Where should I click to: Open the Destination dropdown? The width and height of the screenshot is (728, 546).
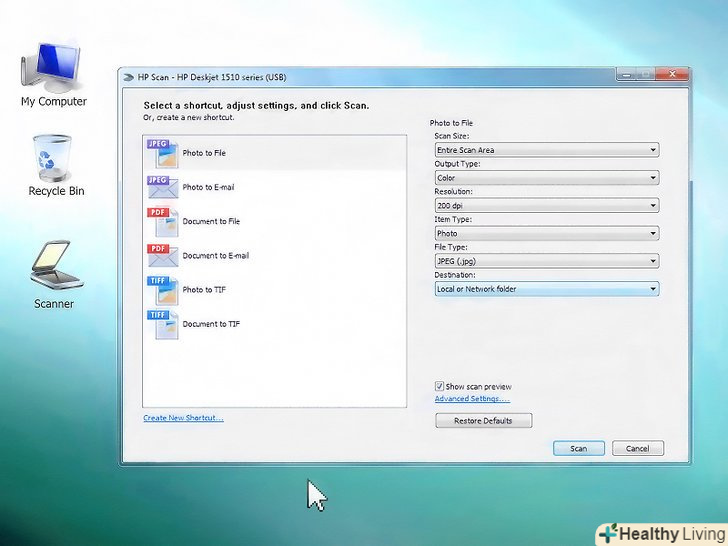(x=546, y=289)
